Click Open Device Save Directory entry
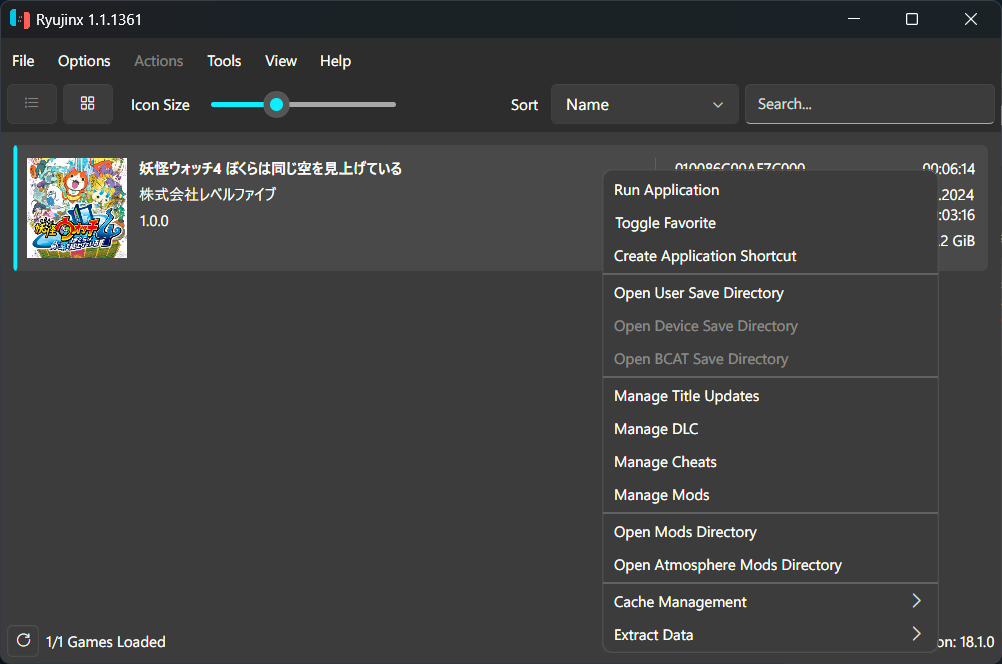Screen dimensions: 1002x664 tap(770, 326)
